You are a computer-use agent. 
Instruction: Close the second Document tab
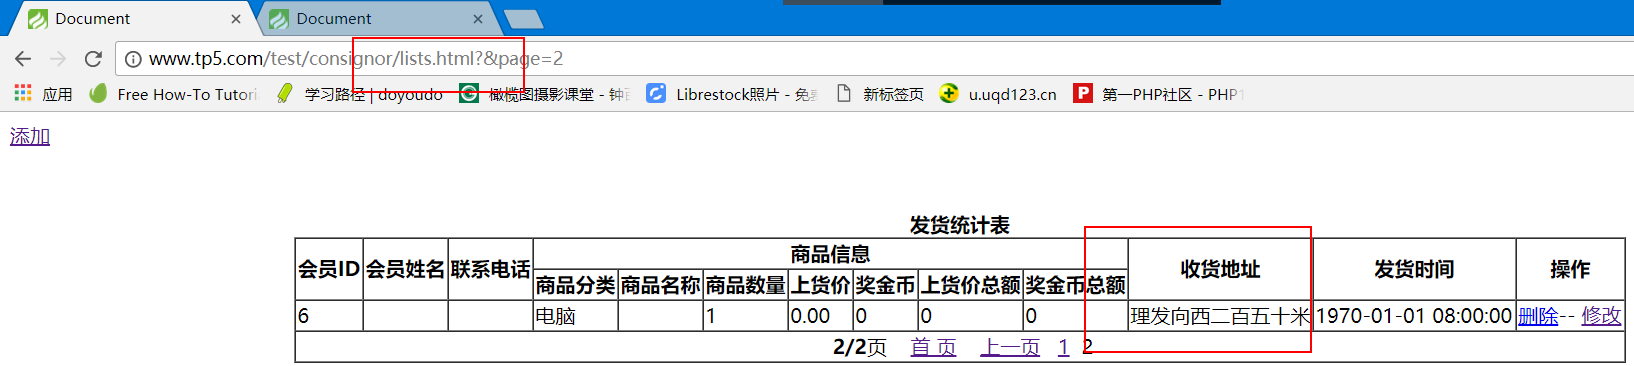point(478,19)
